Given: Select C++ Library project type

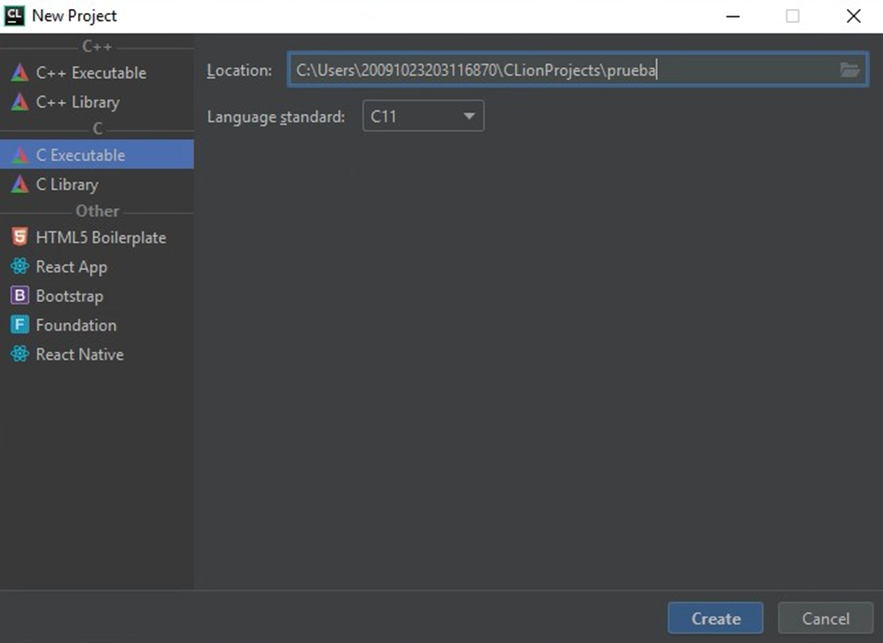Looking at the screenshot, I should (x=97, y=102).
